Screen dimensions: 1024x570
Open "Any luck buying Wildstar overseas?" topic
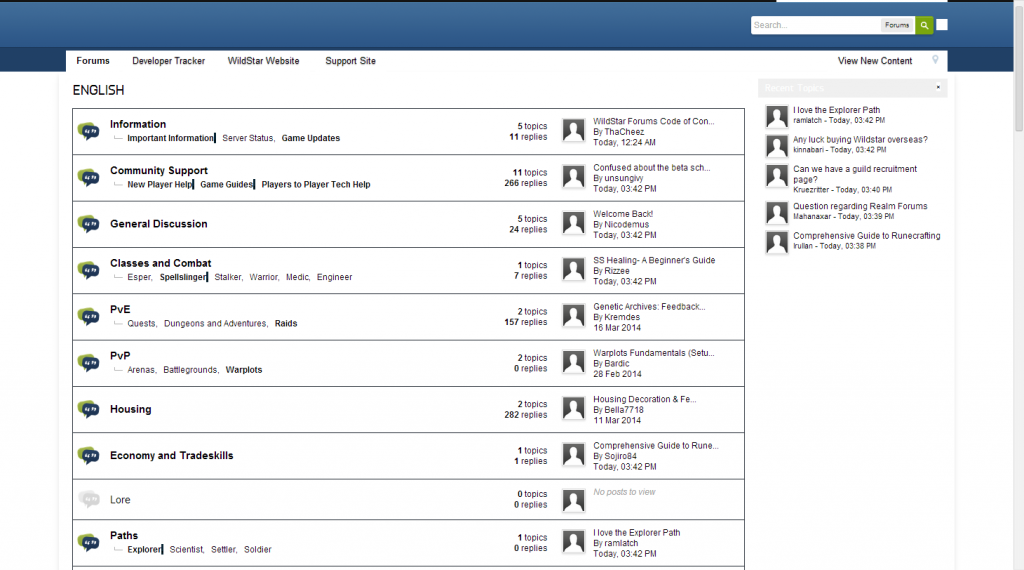point(860,139)
